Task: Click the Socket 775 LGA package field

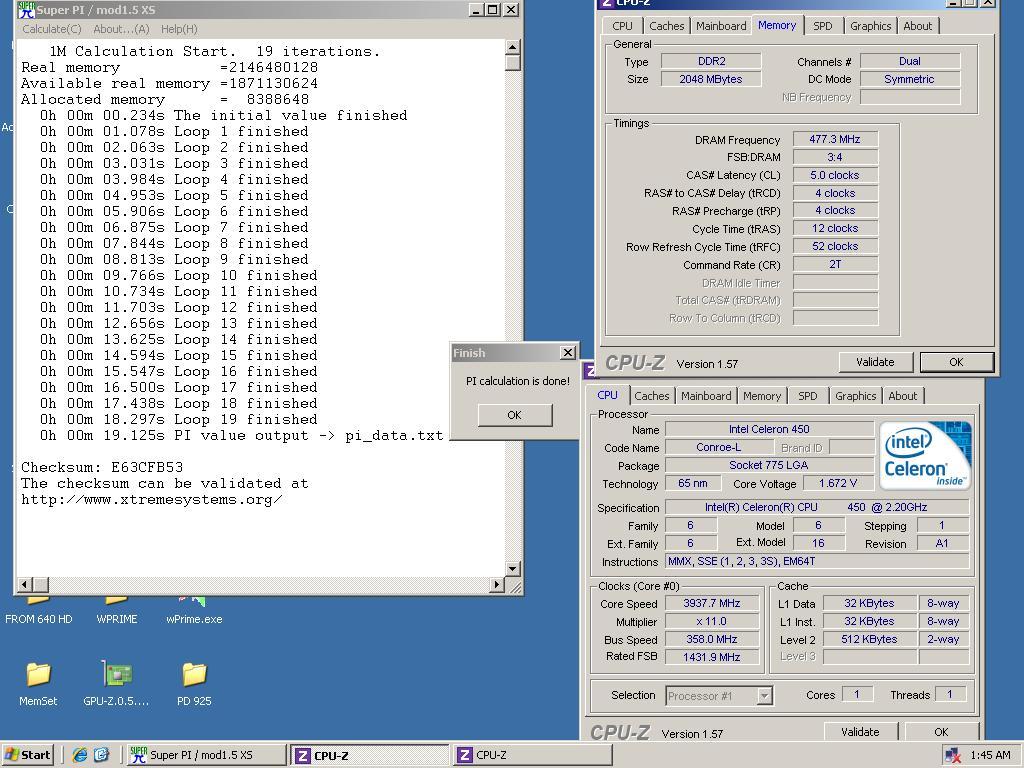Action: [769, 465]
